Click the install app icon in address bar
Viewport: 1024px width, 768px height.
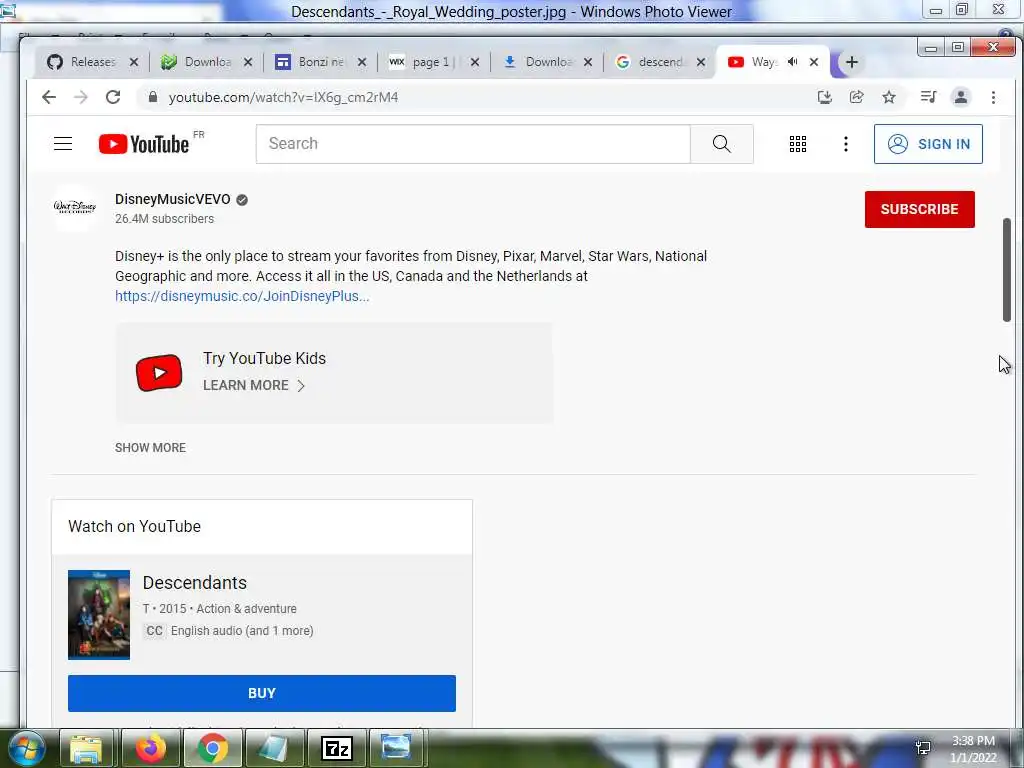tap(824, 97)
